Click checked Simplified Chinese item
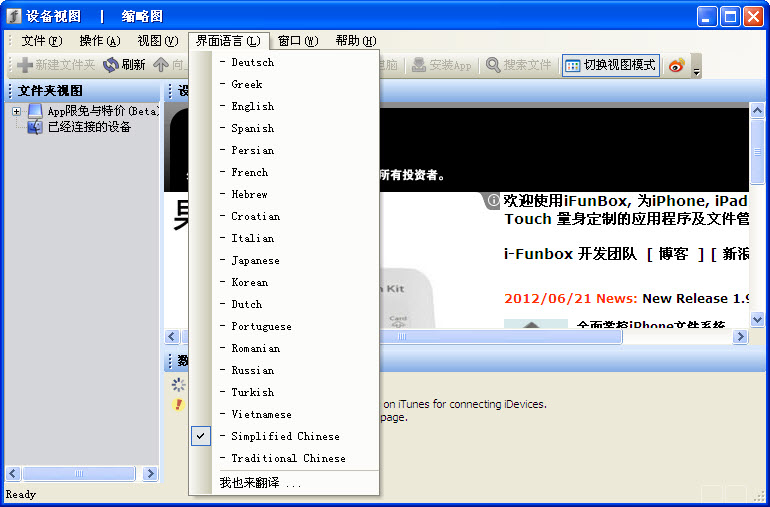Image resolution: width=770 pixels, height=507 pixels. [284, 436]
